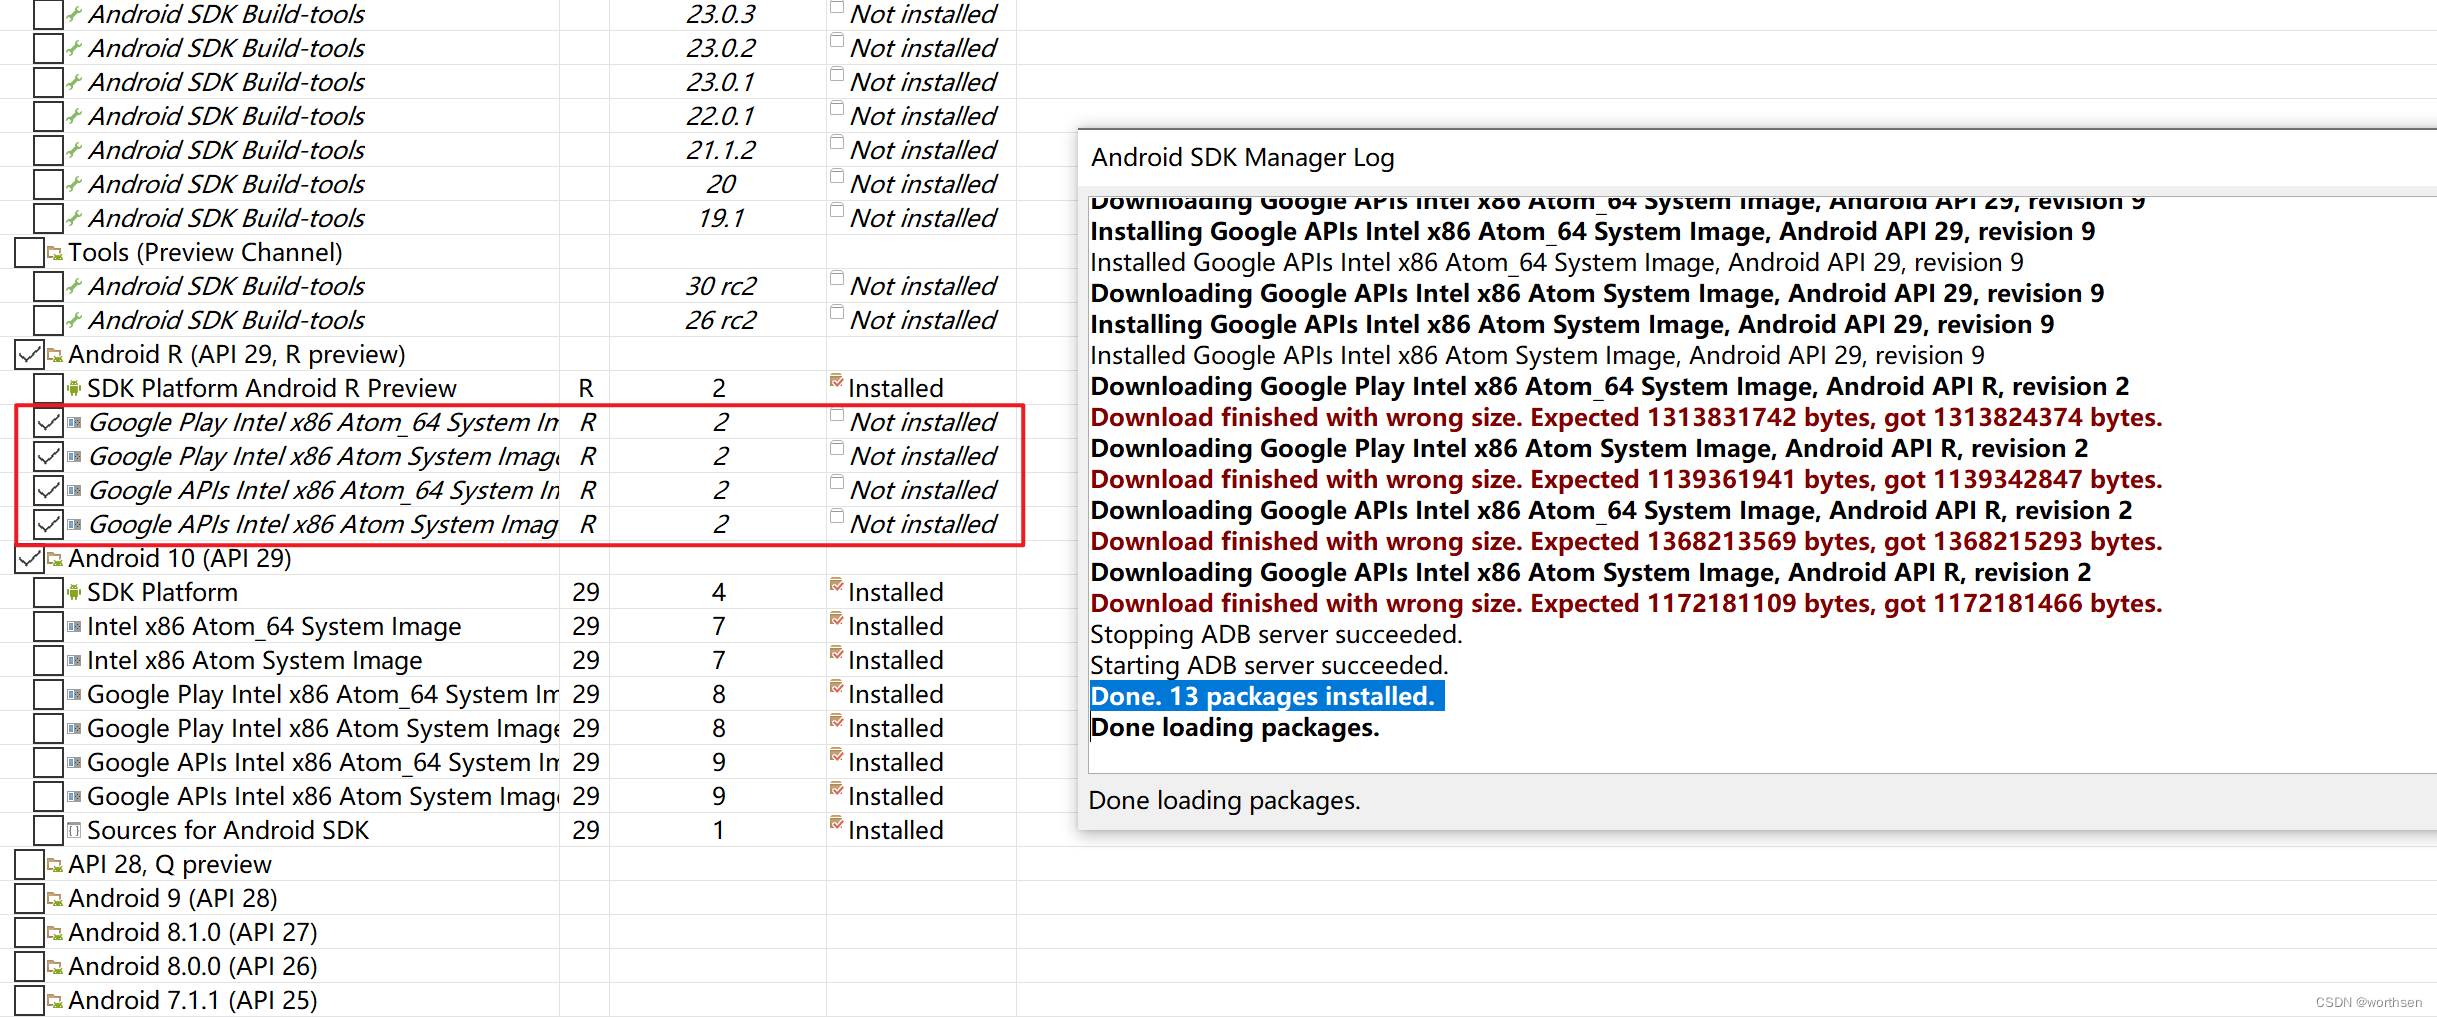Click revision 9 cell of Google APIs Atom_64 API 29
The width and height of the screenshot is (2437, 1017).
[x=718, y=762]
